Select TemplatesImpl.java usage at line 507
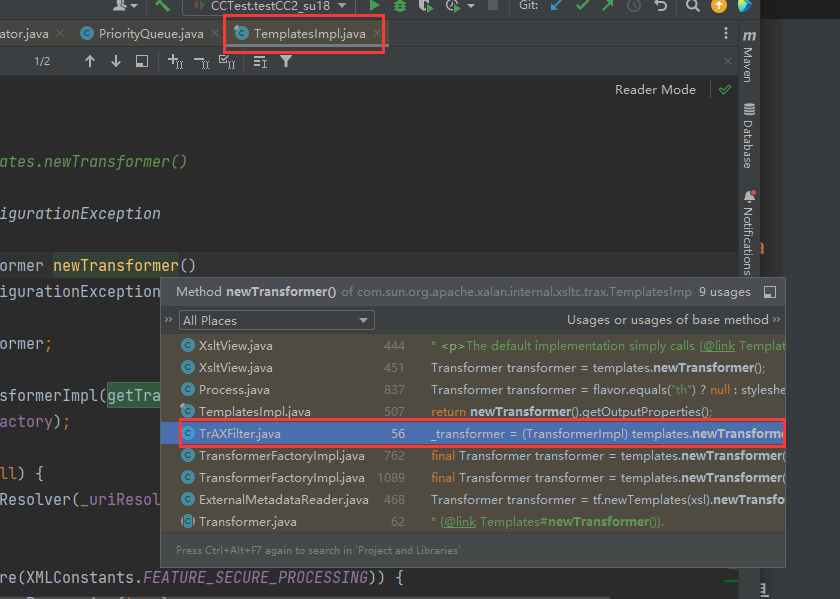This screenshot has height=599, width=840. click(x=473, y=411)
